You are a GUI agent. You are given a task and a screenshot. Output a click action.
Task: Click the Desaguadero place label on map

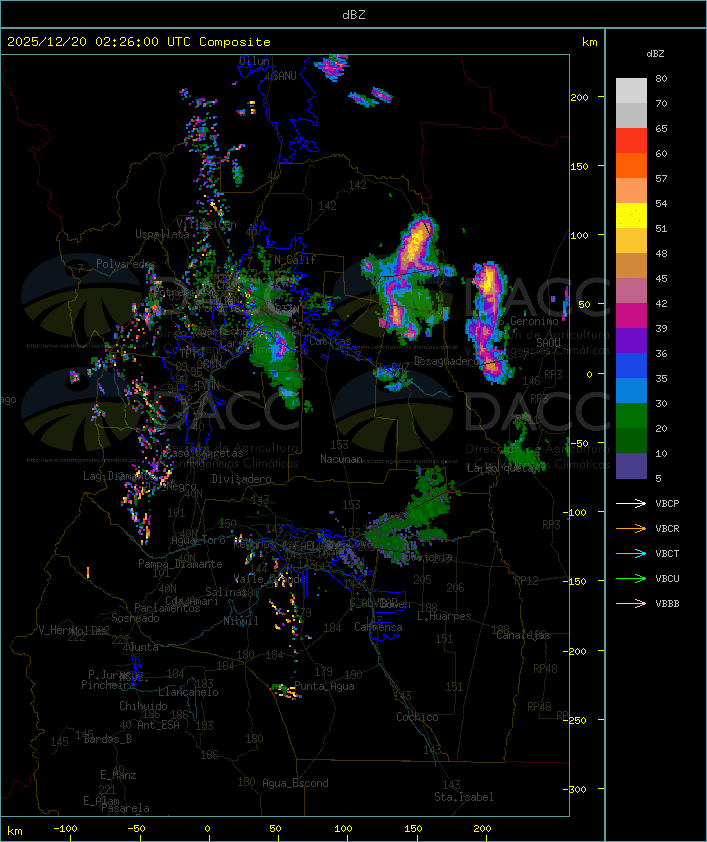447,361
